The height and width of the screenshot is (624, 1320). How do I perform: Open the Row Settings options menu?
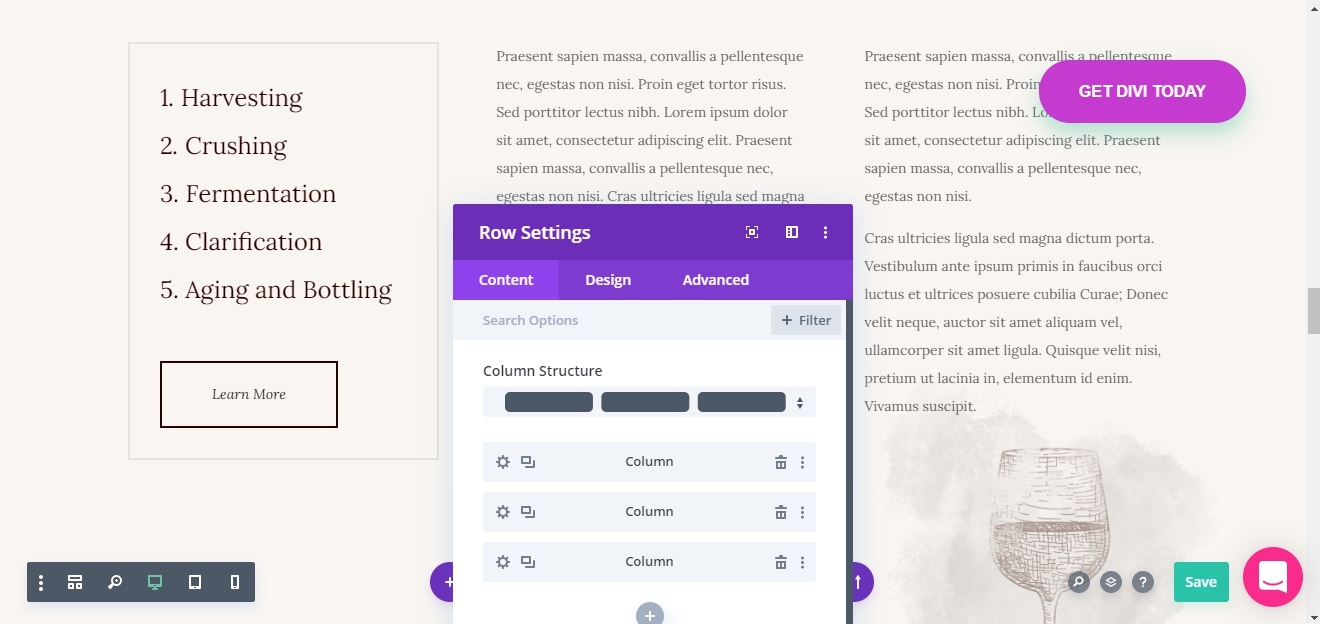point(825,231)
